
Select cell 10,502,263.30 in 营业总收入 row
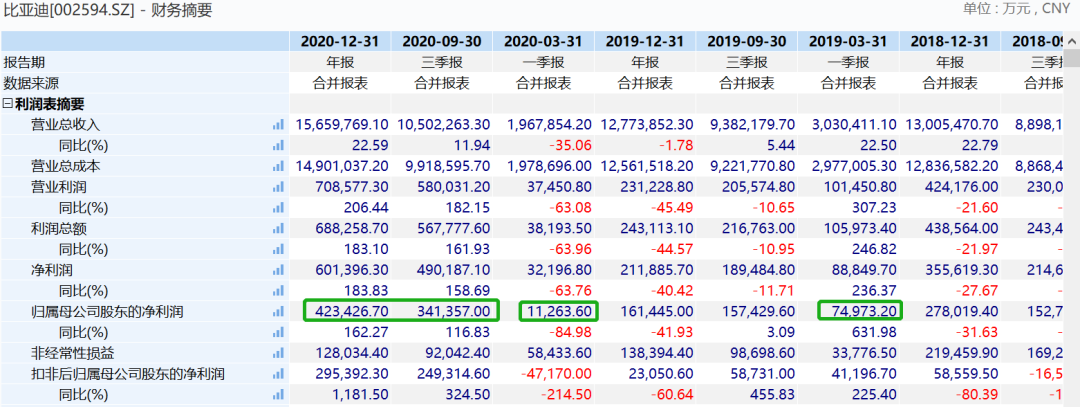[444, 125]
